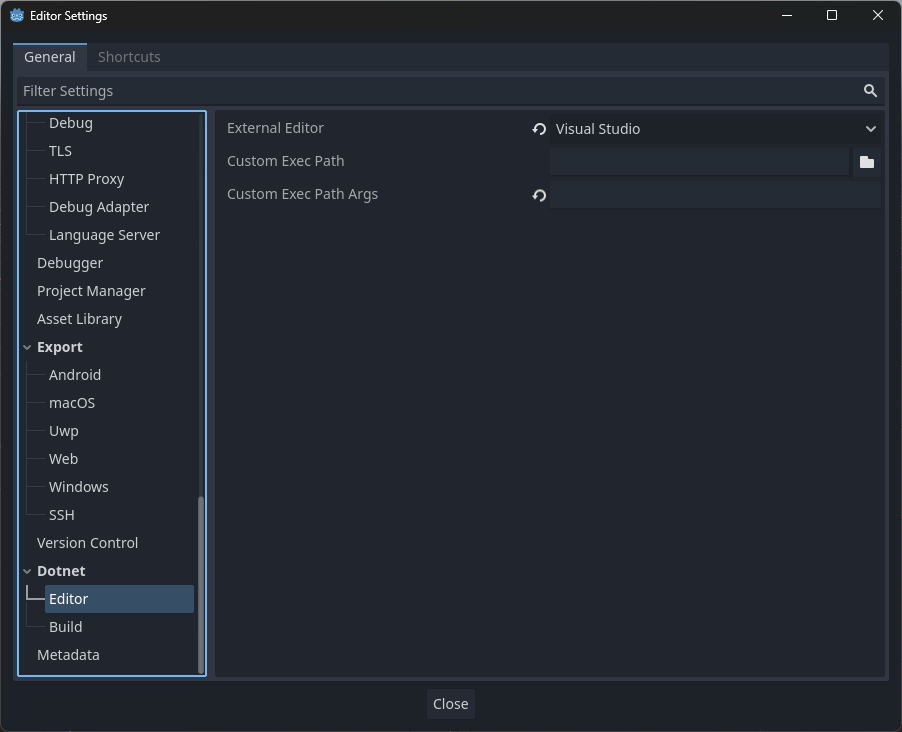Browse for Custom Exec Path folder
Screen dimensions: 902x732
coord(866,162)
